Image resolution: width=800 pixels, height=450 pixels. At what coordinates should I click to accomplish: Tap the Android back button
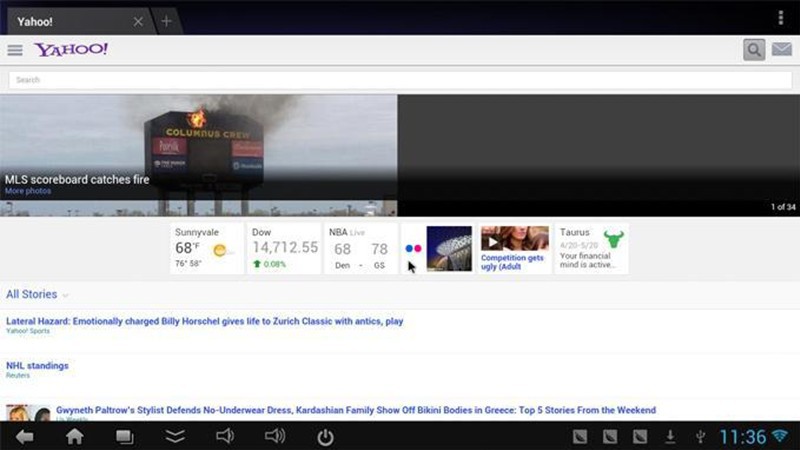(24, 437)
